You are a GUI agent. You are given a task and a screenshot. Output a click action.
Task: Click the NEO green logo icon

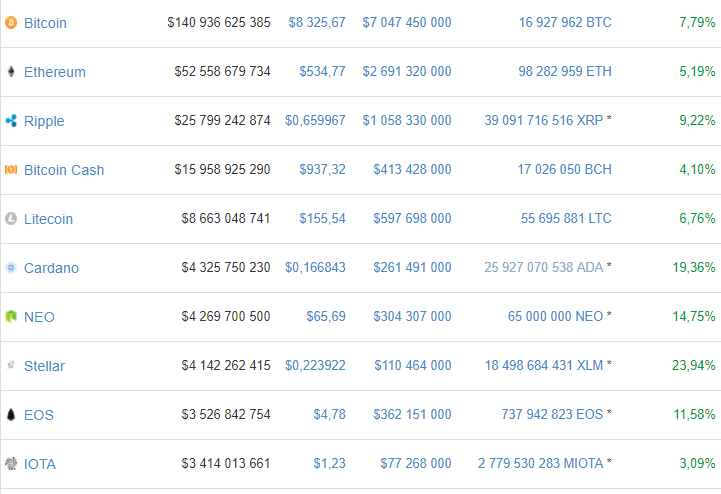coord(11,317)
